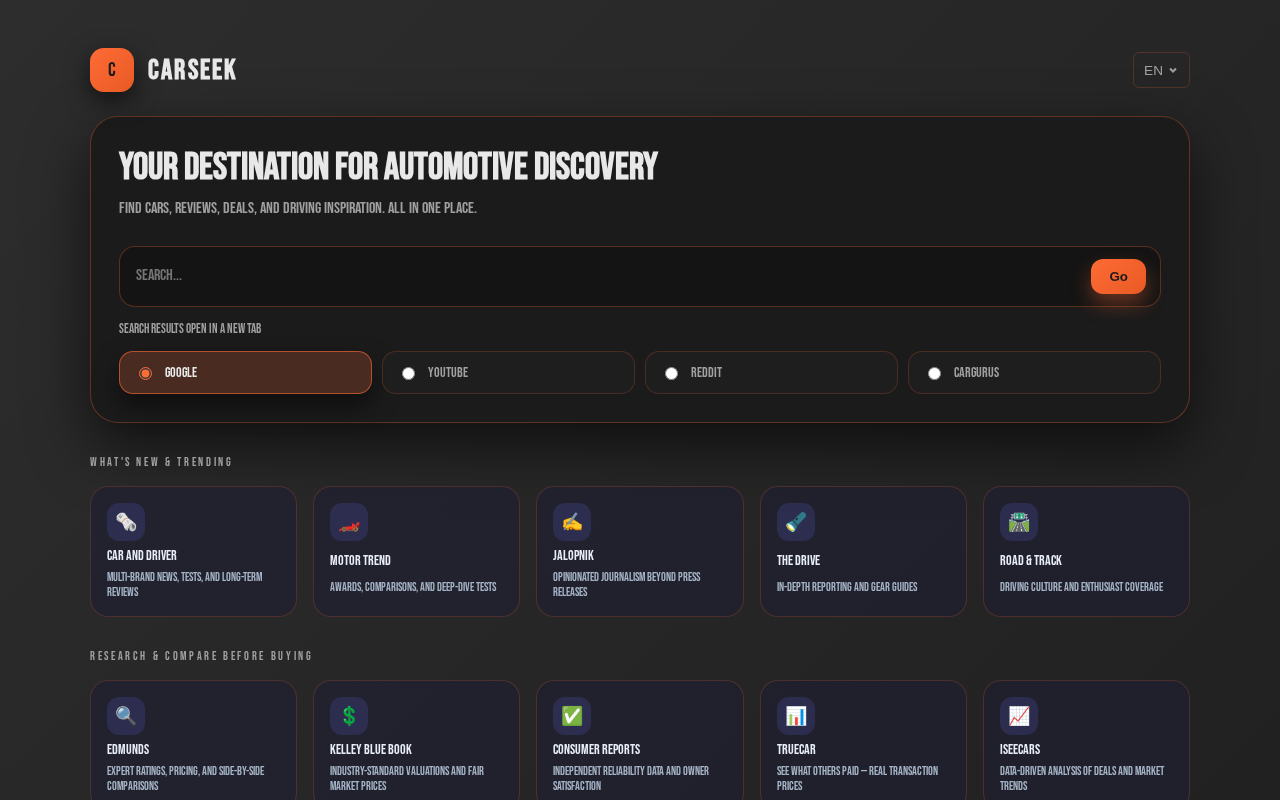Click the orange CarSeek logo icon

[x=112, y=70]
